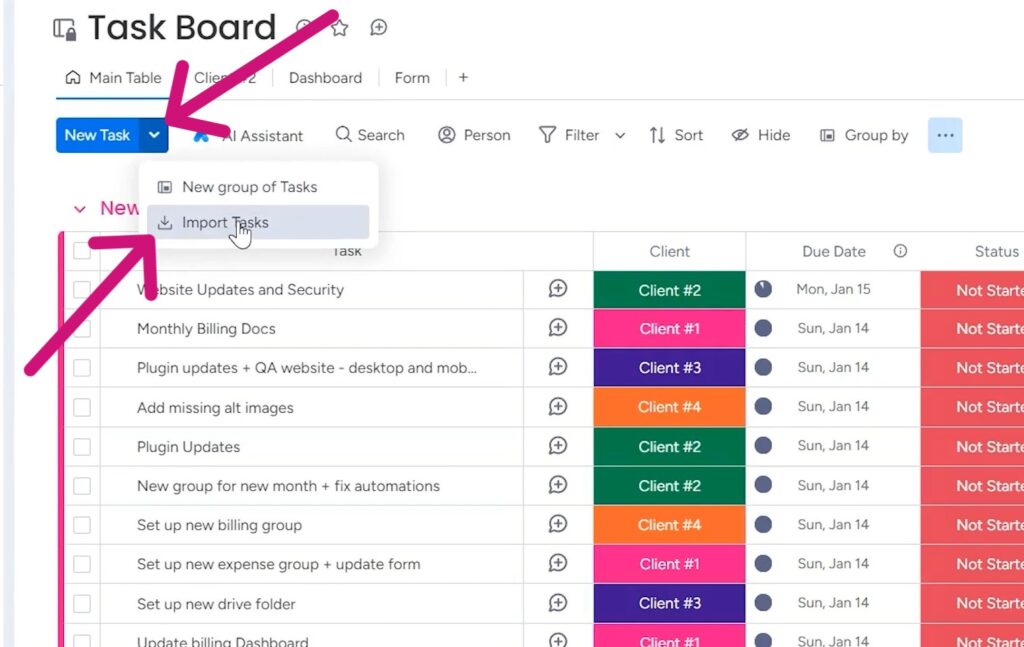Open the Due Date column info icon
Screen dimensions: 1024x647
(x=901, y=251)
